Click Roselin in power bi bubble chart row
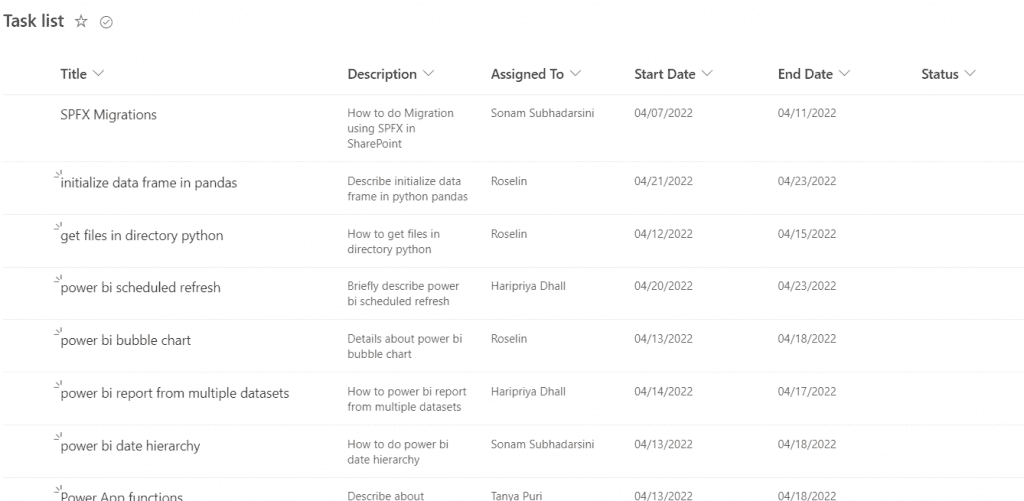Screen dimensions: 1024x501 point(509,339)
